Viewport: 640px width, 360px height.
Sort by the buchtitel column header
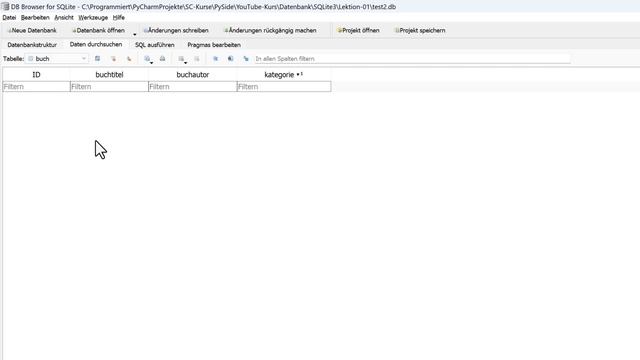point(109,75)
